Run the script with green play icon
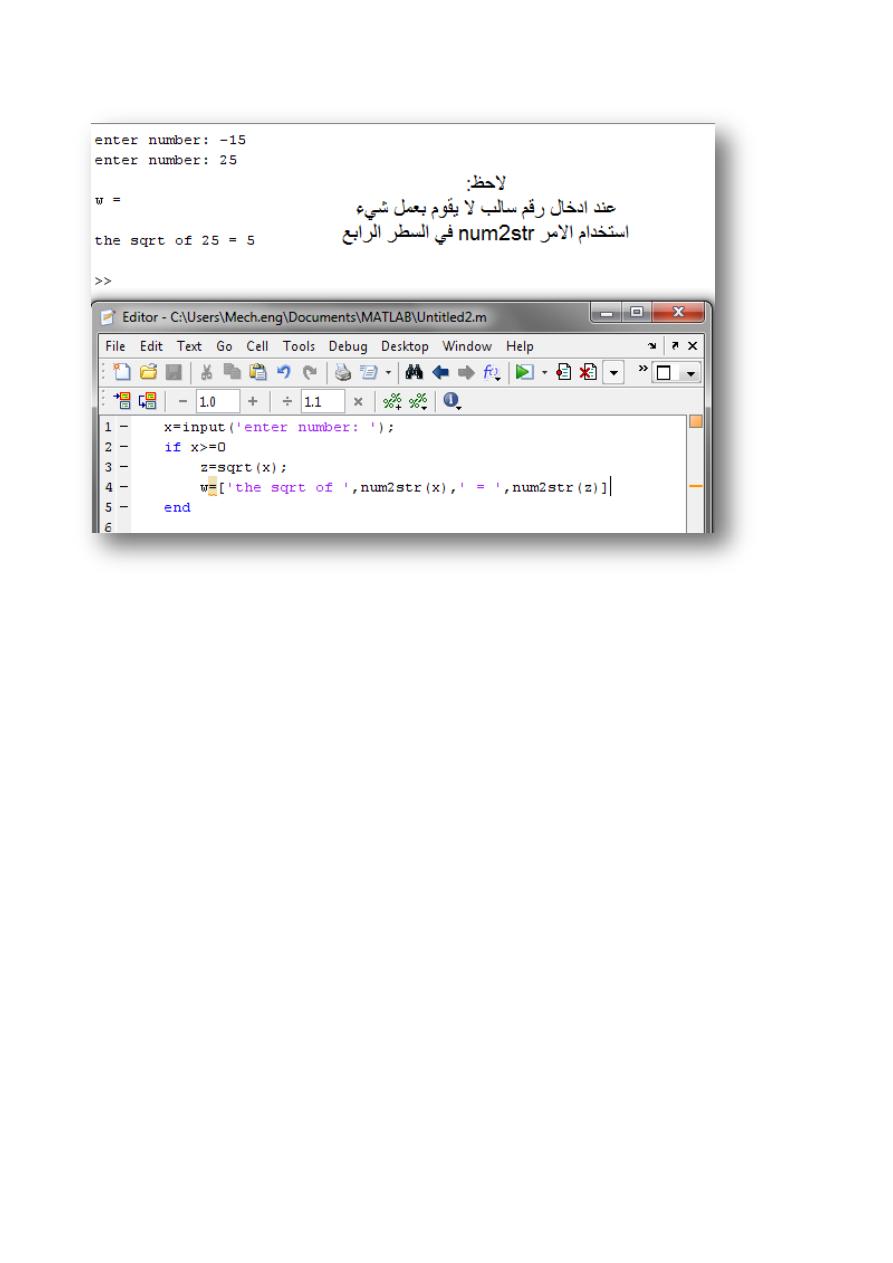The image size is (893, 1263). point(524,372)
